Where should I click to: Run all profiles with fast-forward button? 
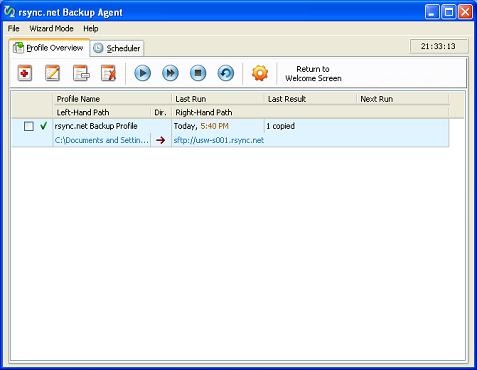(x=170, y=73)
